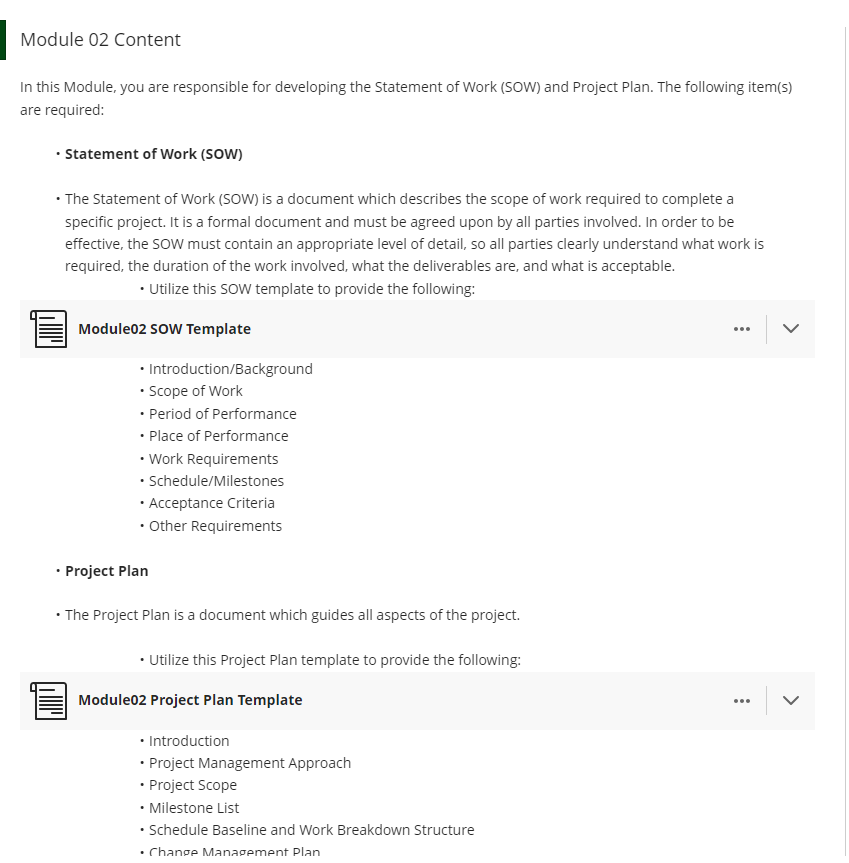Open the Project Plan Template ellipsis menu
The width and height of the screenshot is (849, 863).
[x=742, y=701]
